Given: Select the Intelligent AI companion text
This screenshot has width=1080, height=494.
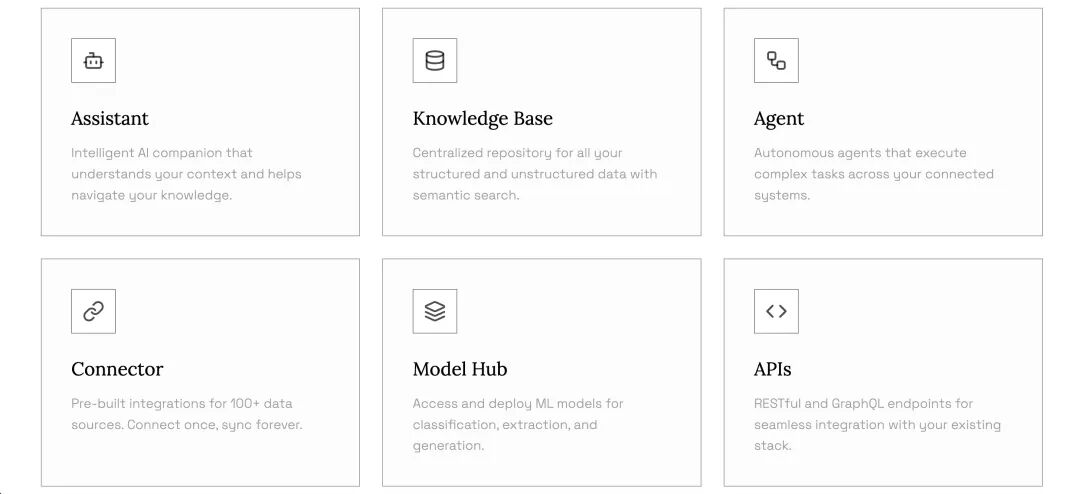Looking at the screenshot, I should 162,153.
